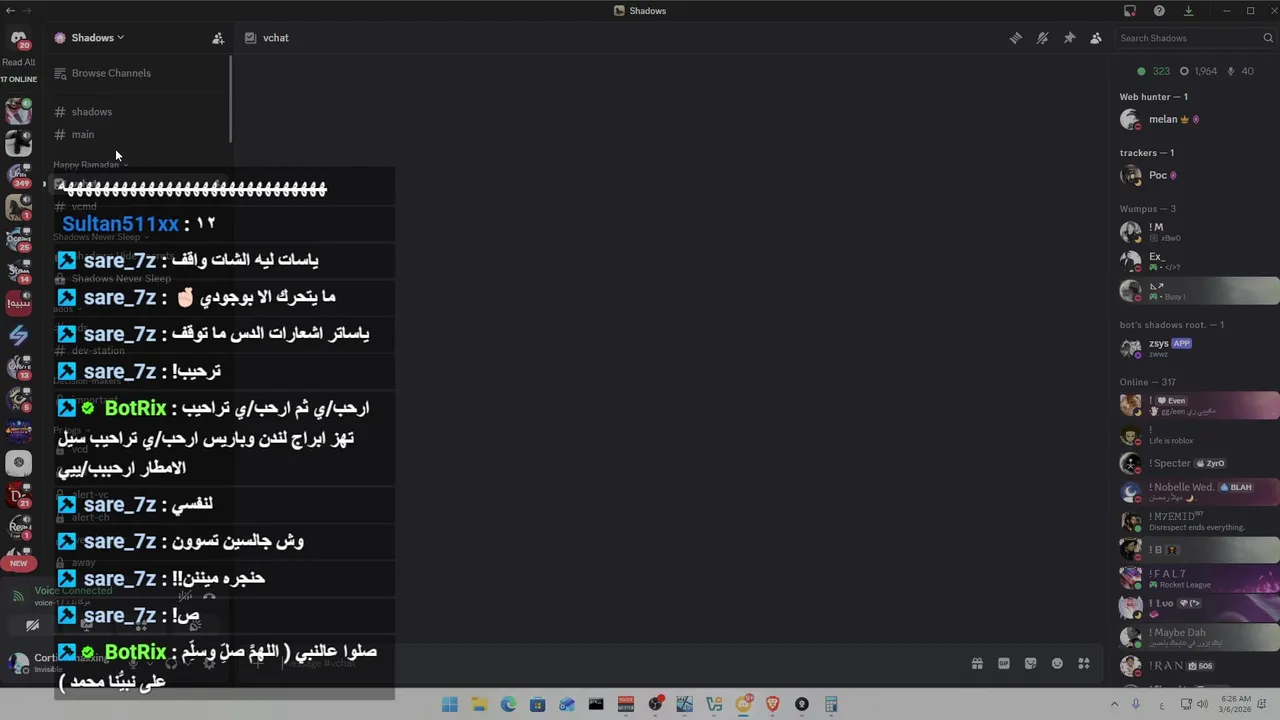1280x720 pixels.
Task: Open the NEW server badge in the sidebar
Action: point(18,563)
